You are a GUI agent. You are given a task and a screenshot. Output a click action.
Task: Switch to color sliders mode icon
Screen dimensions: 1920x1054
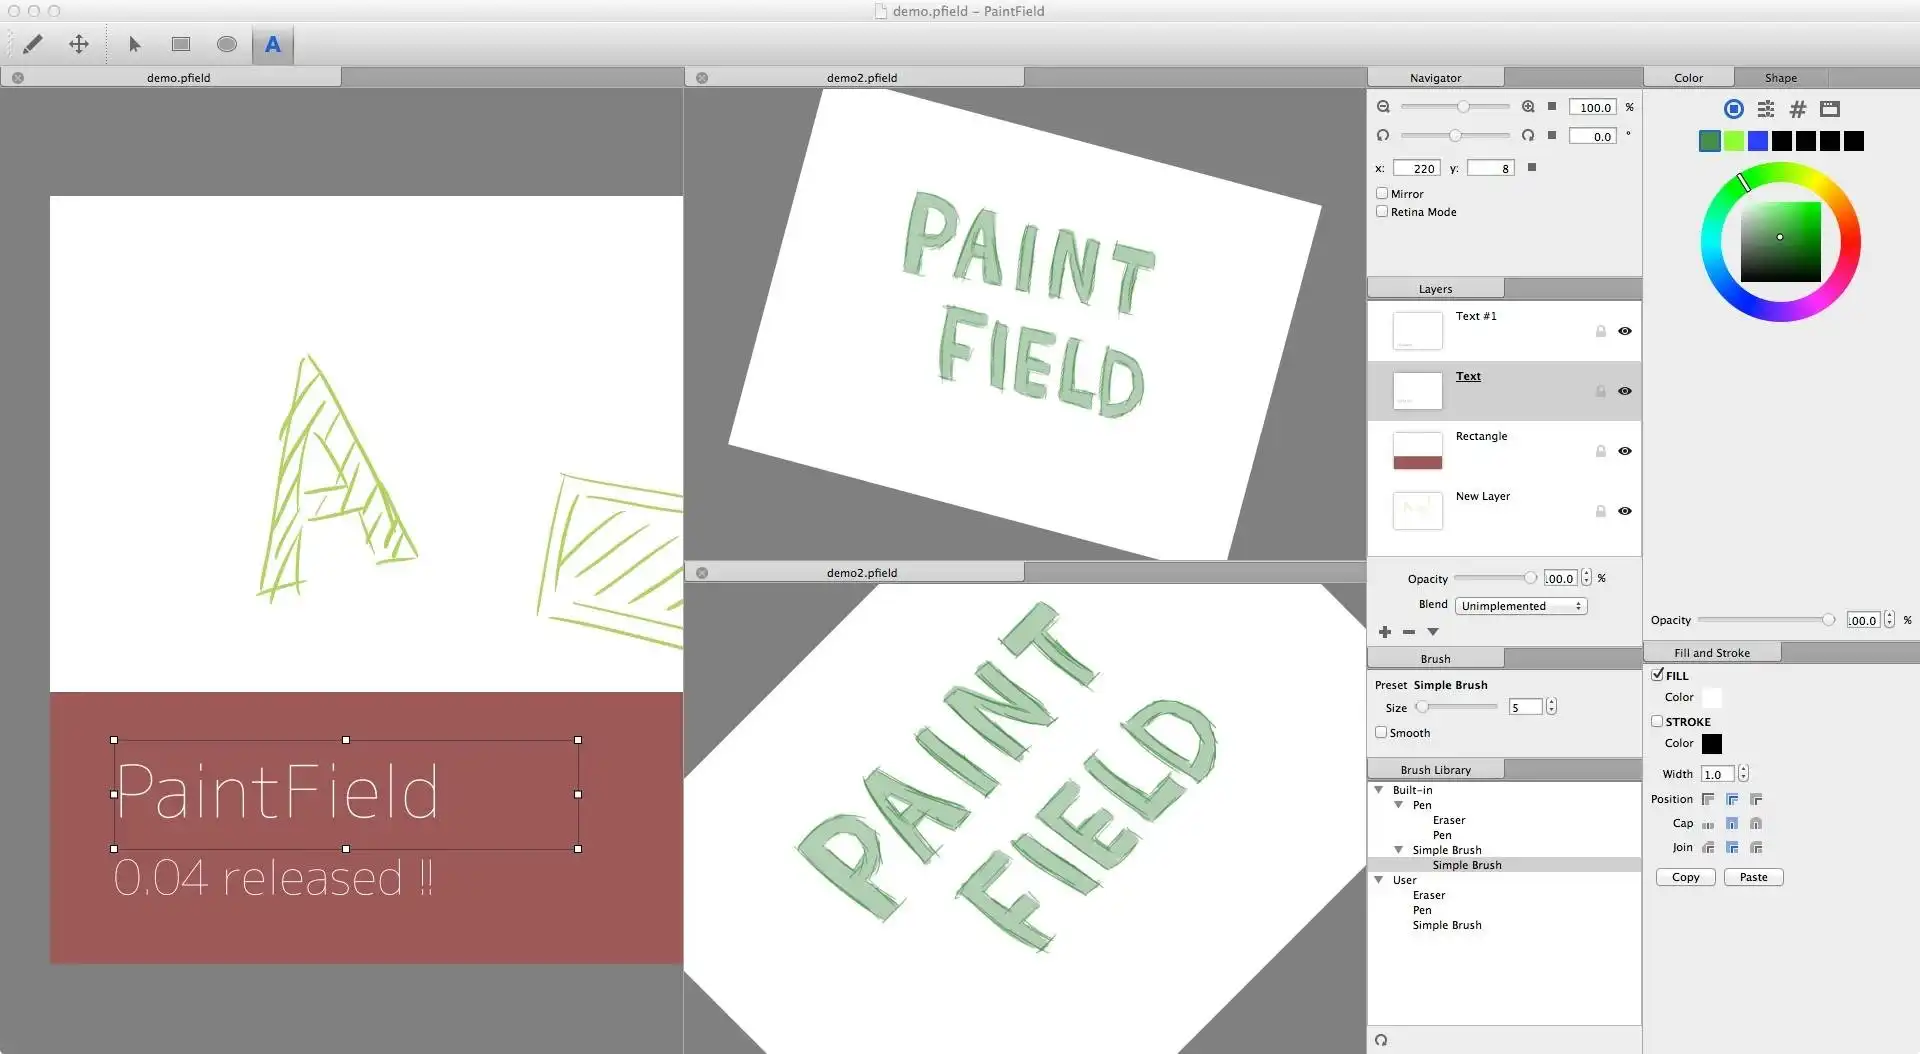tap(1766, 109)
